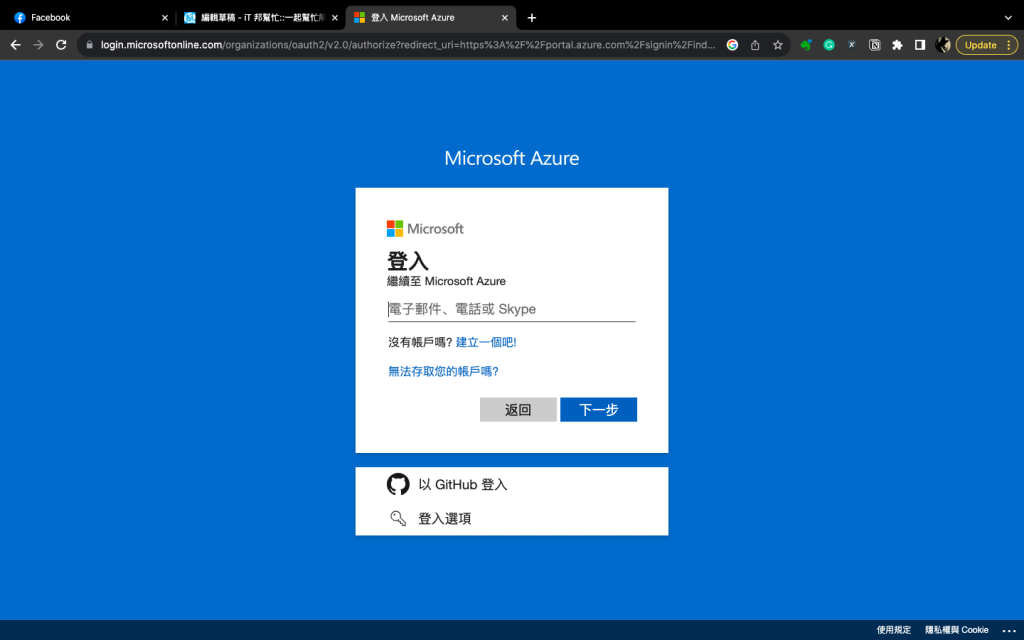The image size is (1024, 640).
Task: Click the footer ellipsis more options
Action: point(1009,630)
